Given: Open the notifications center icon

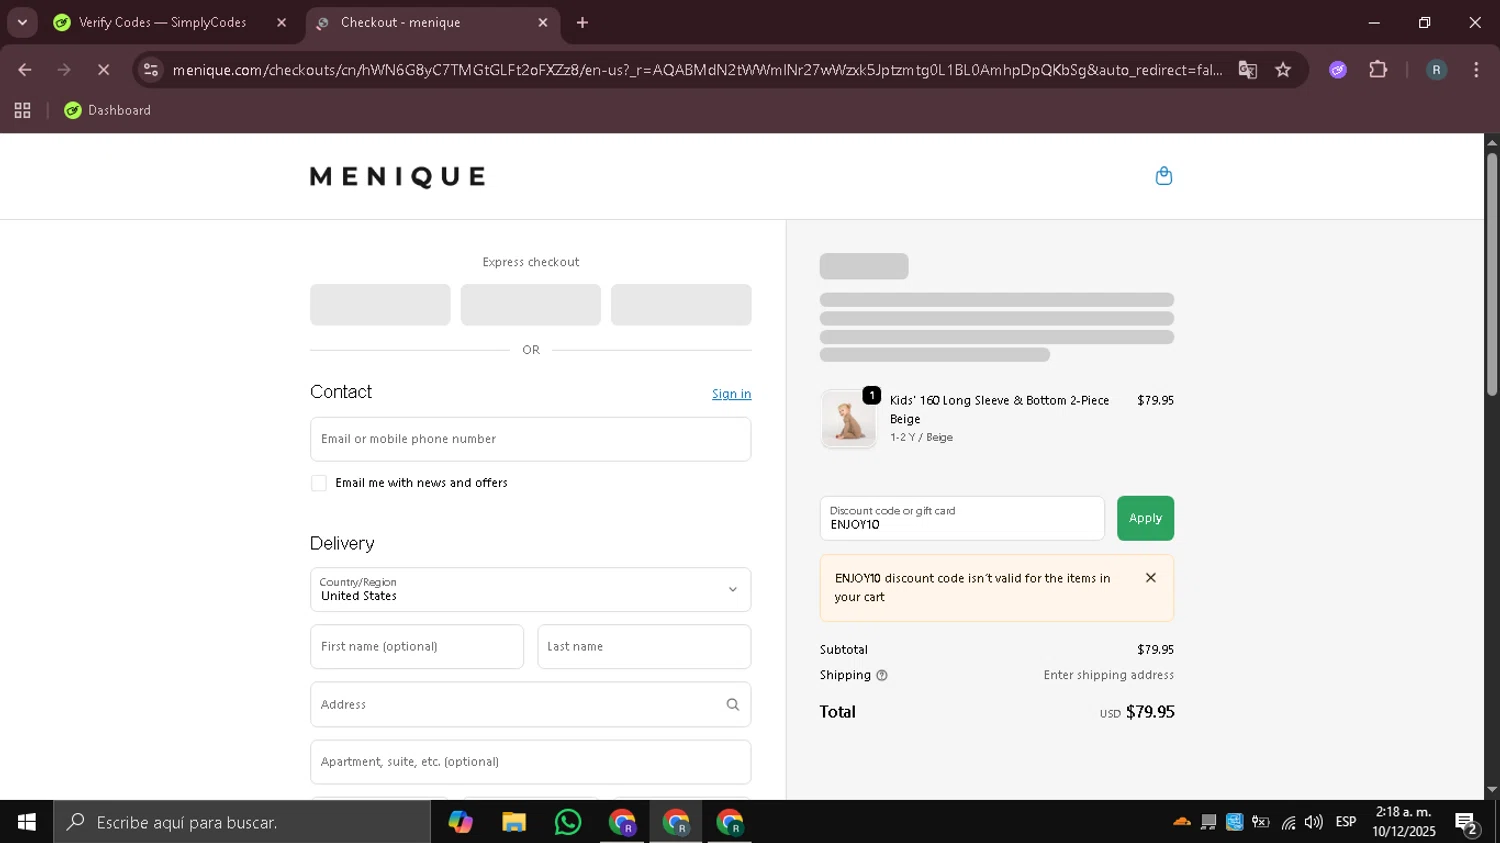Looking at the screenshot, I should pos(1468,823).
